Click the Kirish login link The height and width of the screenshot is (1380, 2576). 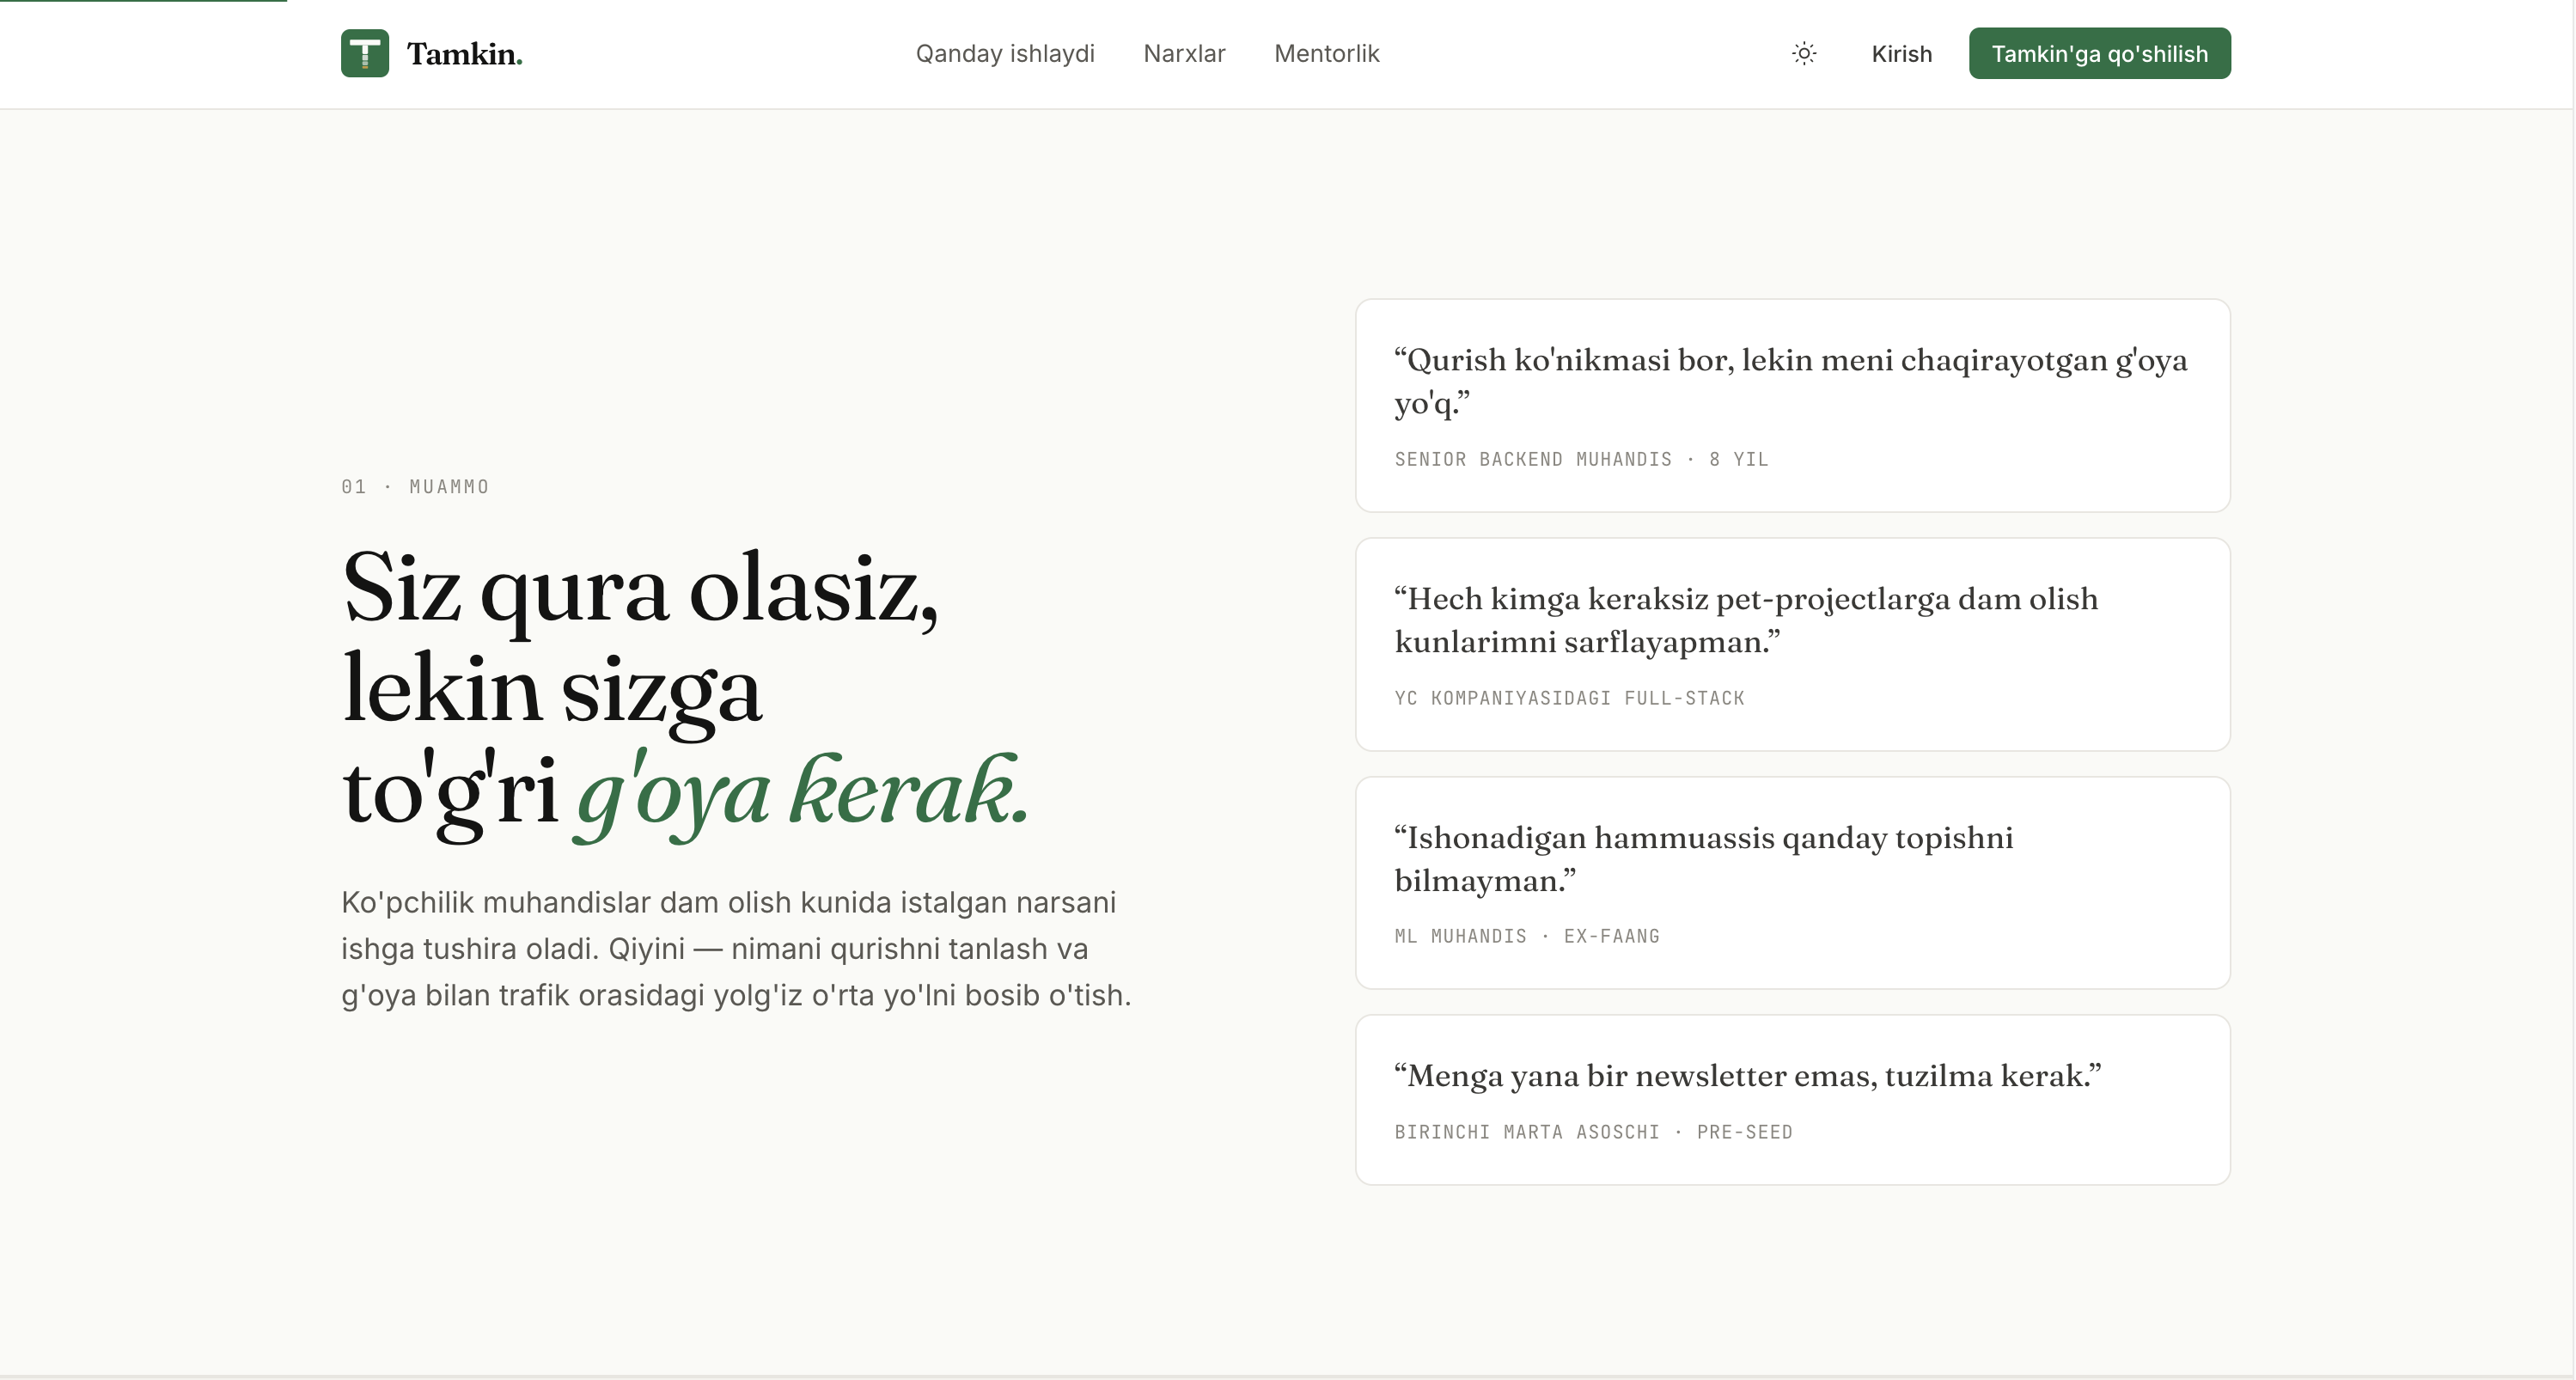[1901, 53]
